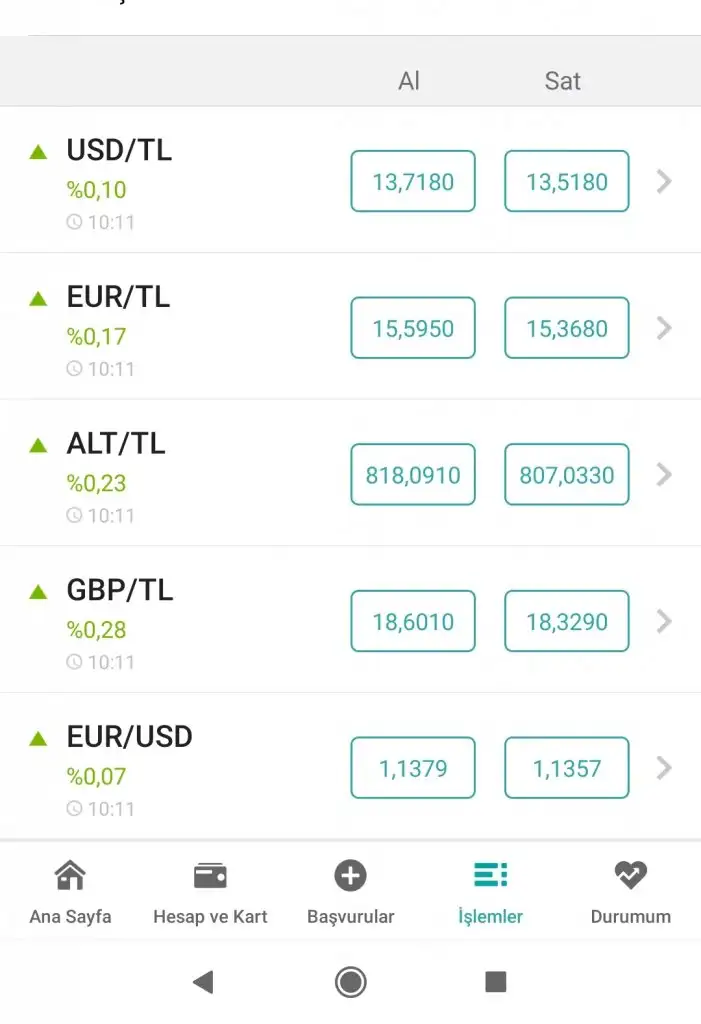This screenshot has width=701, height=1024.
Task: Tap the Android recents square
Action: (x=495, y=982)
